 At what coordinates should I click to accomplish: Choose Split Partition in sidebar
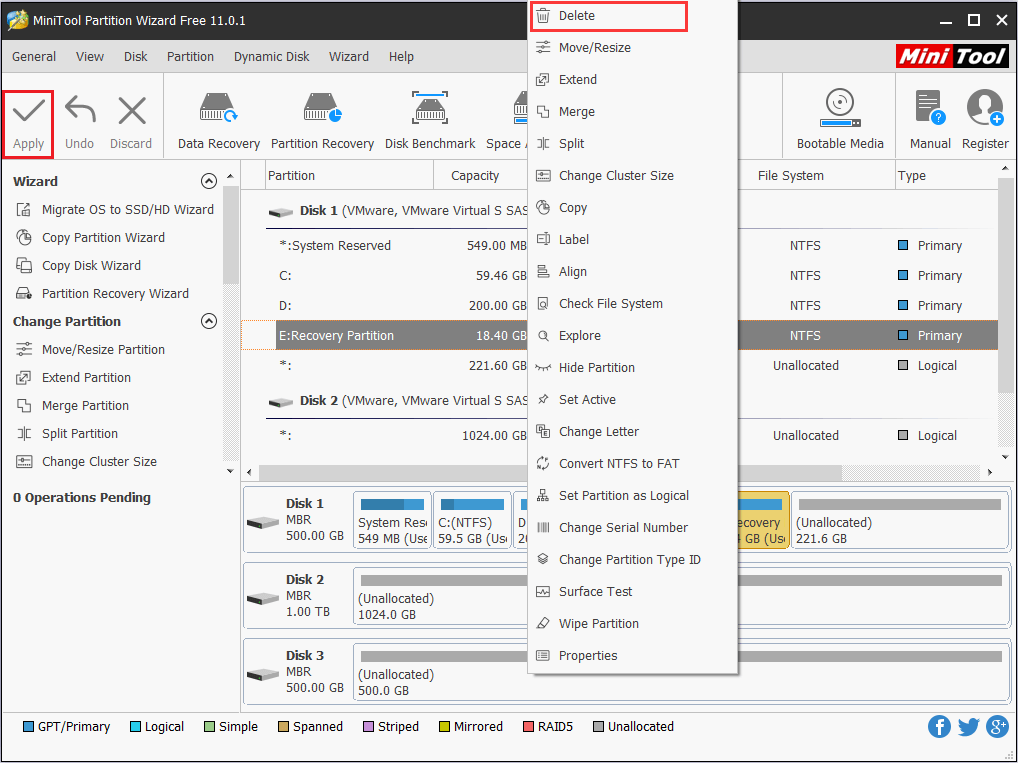pos(67,433)
